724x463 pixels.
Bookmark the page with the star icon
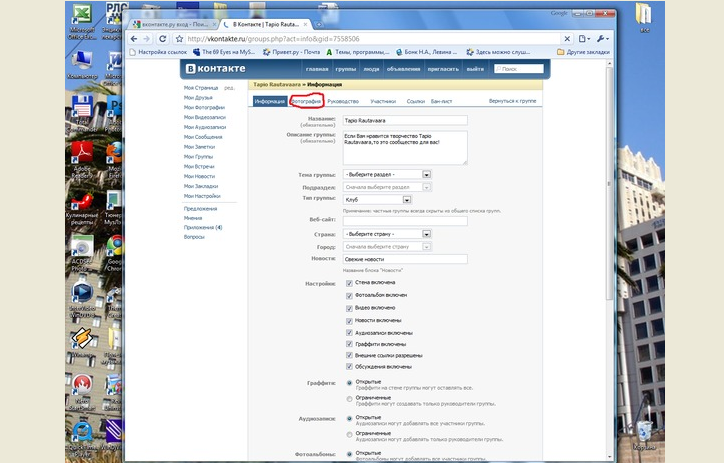tap(179, 39)
